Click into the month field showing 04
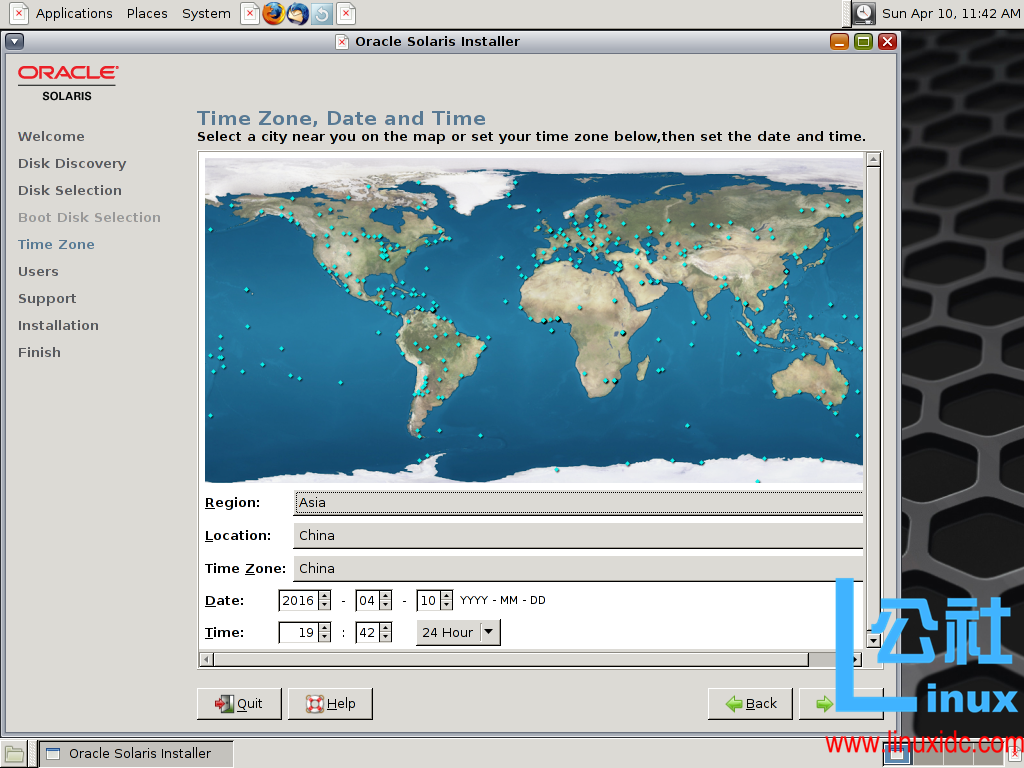1024x768 pixels. pyautogui.click(x=367, y=600)
